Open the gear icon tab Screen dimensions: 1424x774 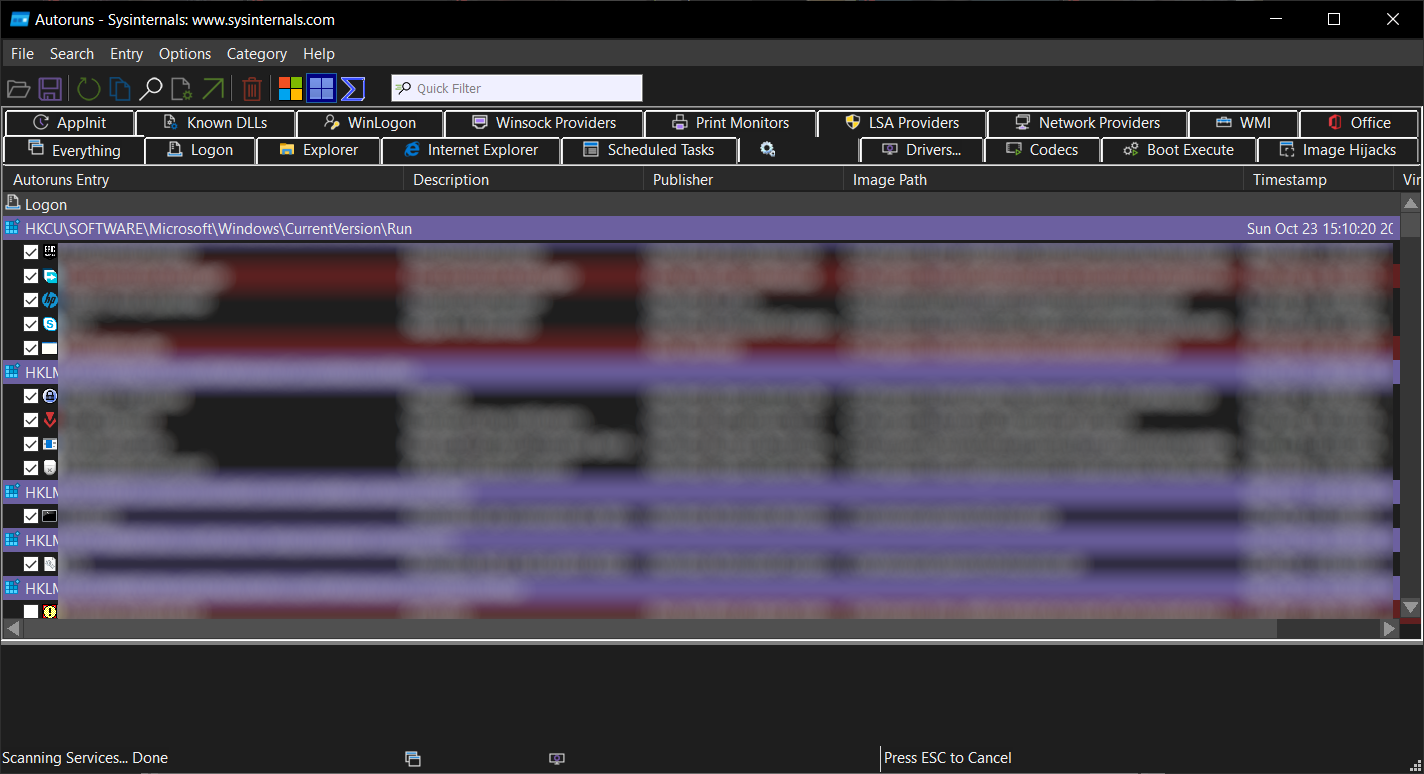767,150
